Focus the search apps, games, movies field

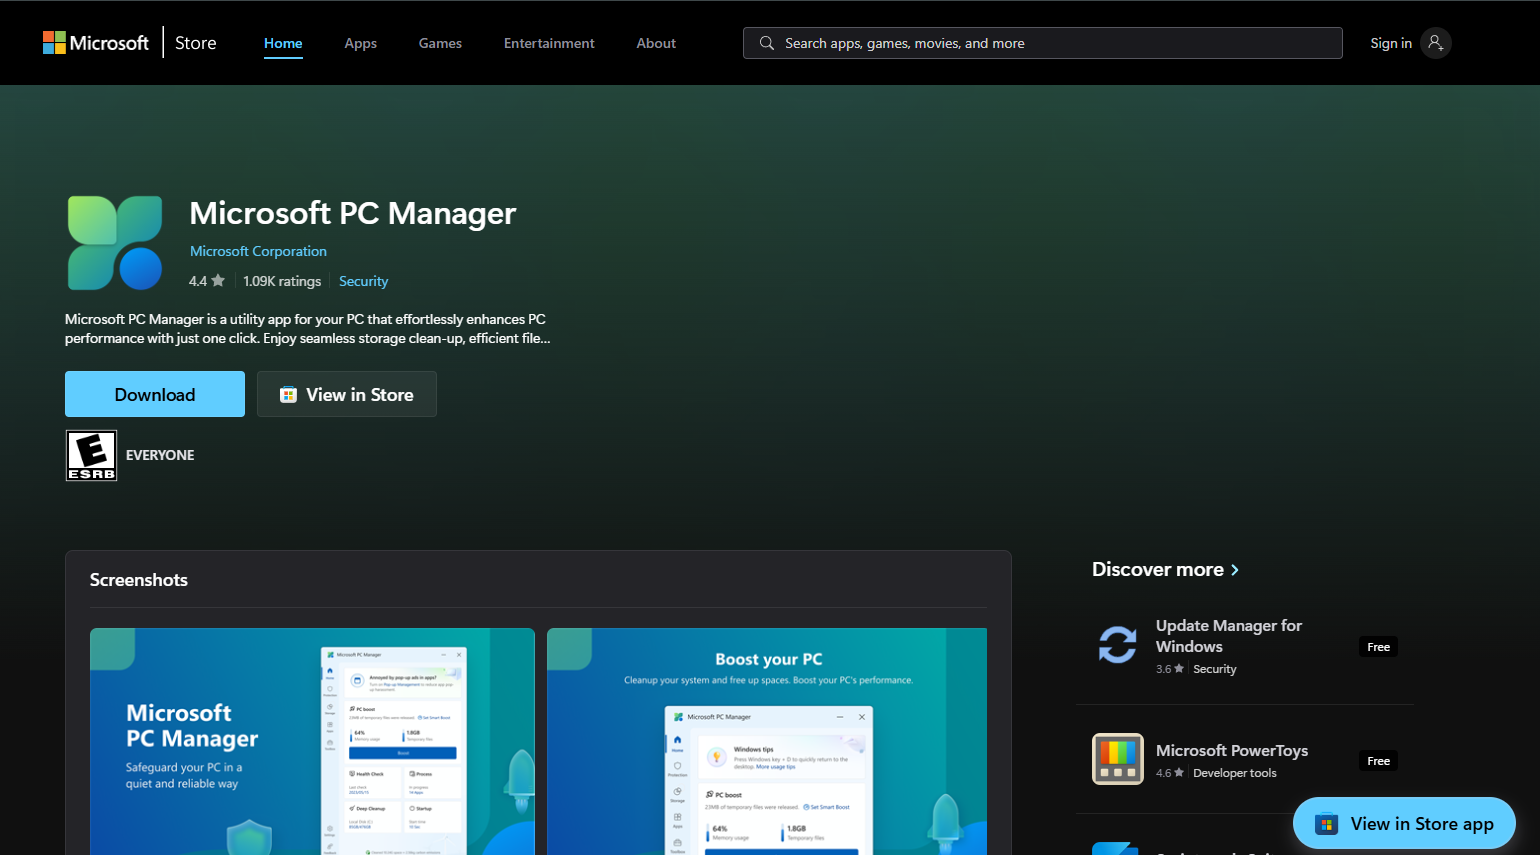pyautogui.click(x=1042, y=43)
